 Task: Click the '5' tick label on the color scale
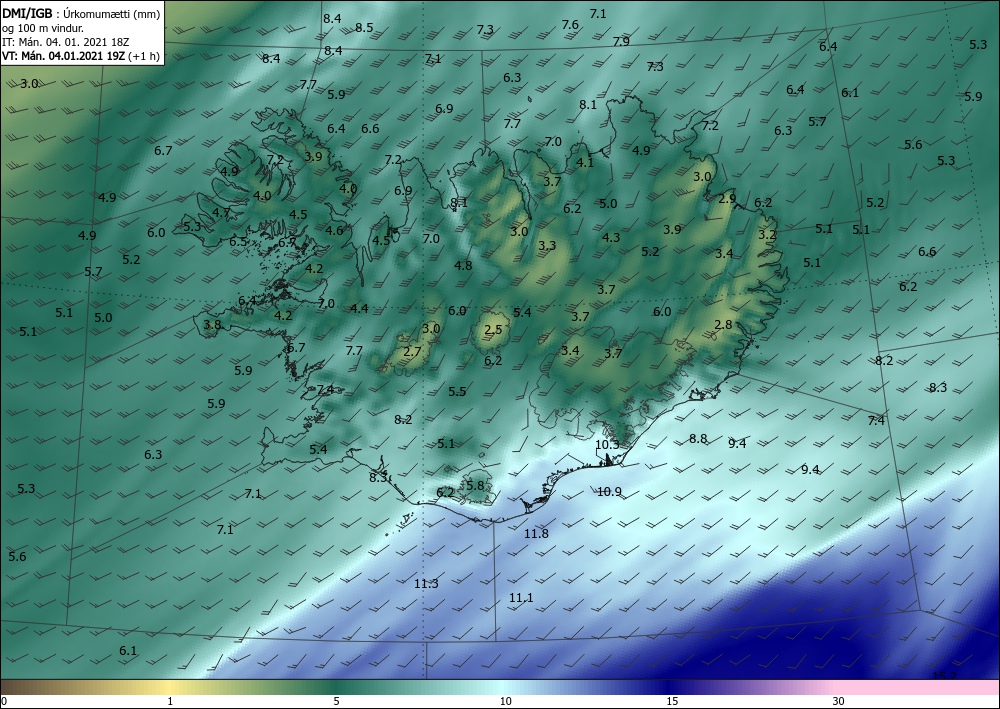click(x=337, y=701)
